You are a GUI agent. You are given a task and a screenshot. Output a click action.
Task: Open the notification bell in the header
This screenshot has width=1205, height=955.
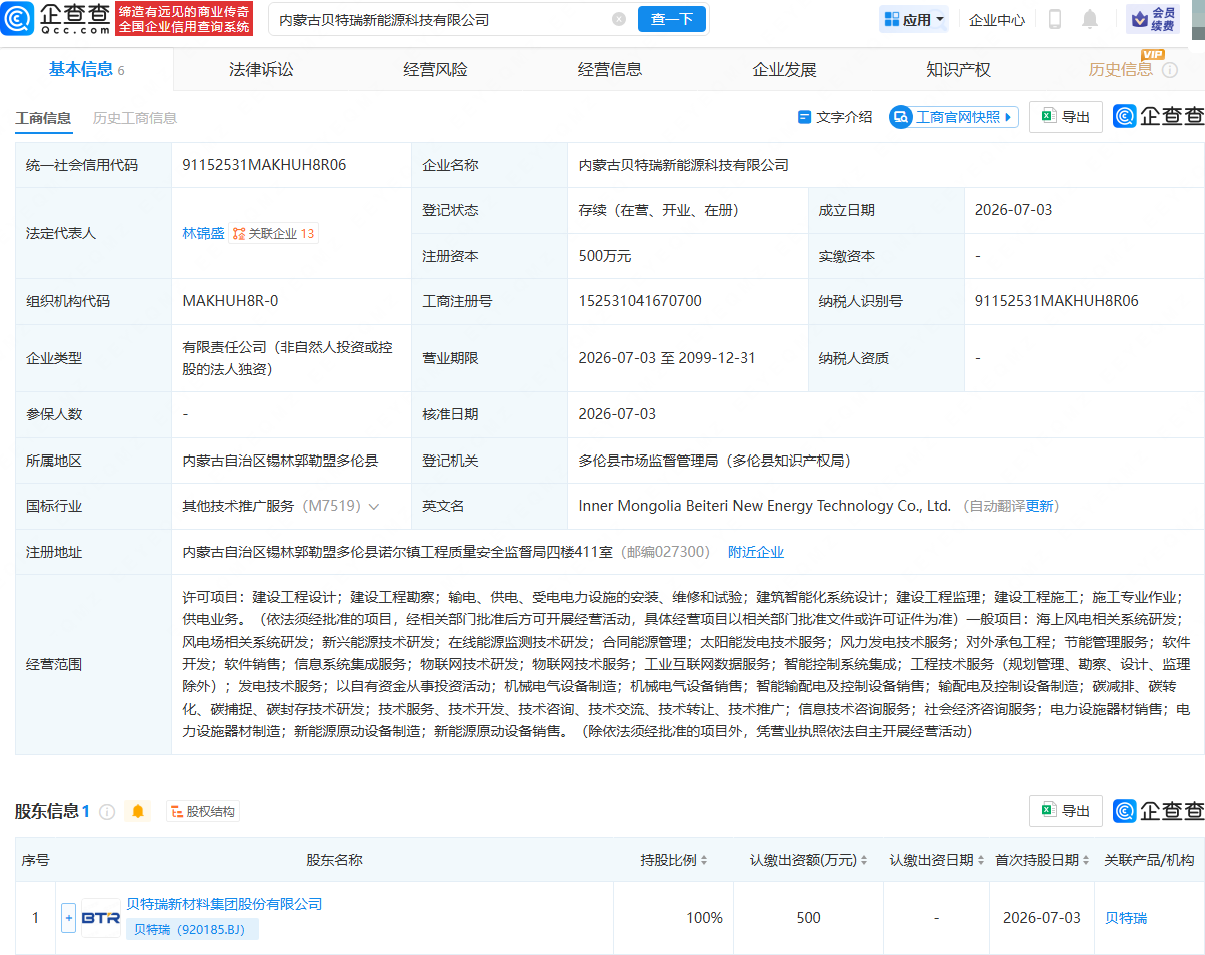point(1090,19)
